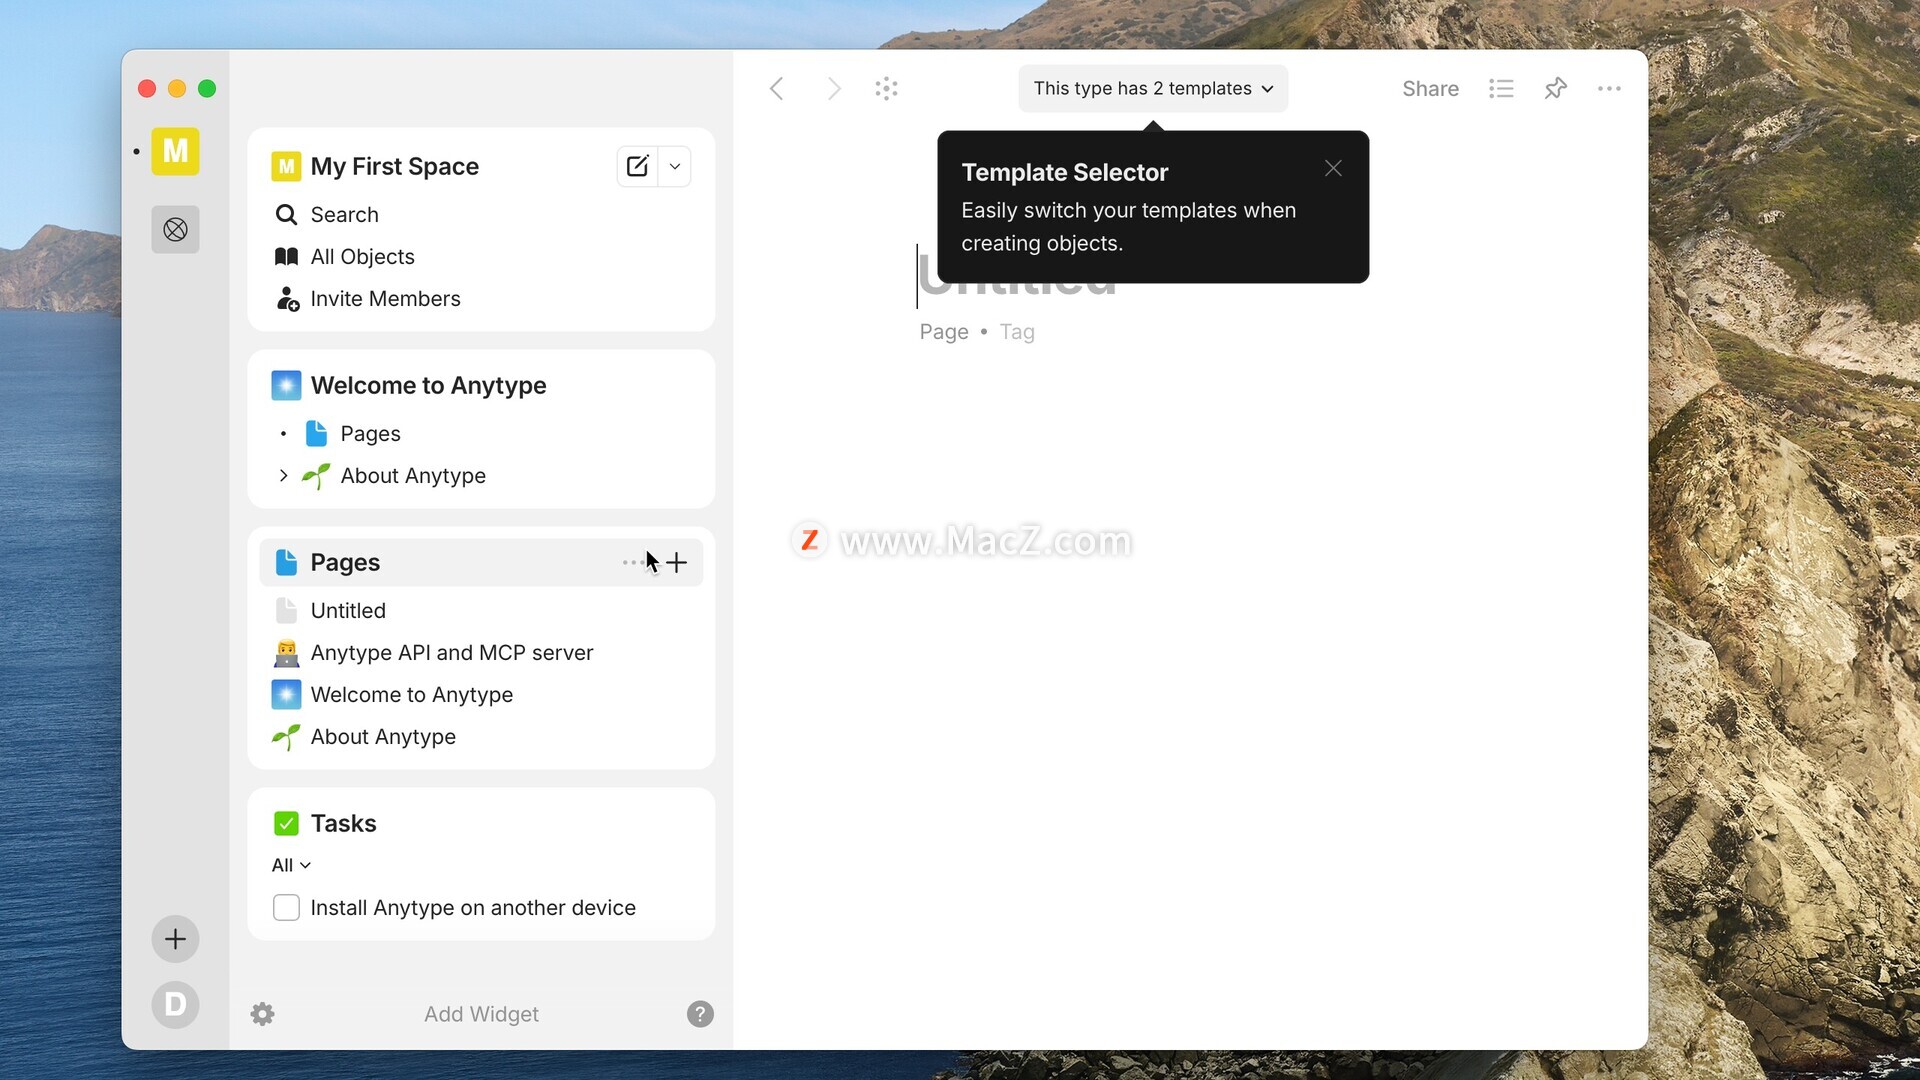Open widget settings gear icon

(262, 1014)
